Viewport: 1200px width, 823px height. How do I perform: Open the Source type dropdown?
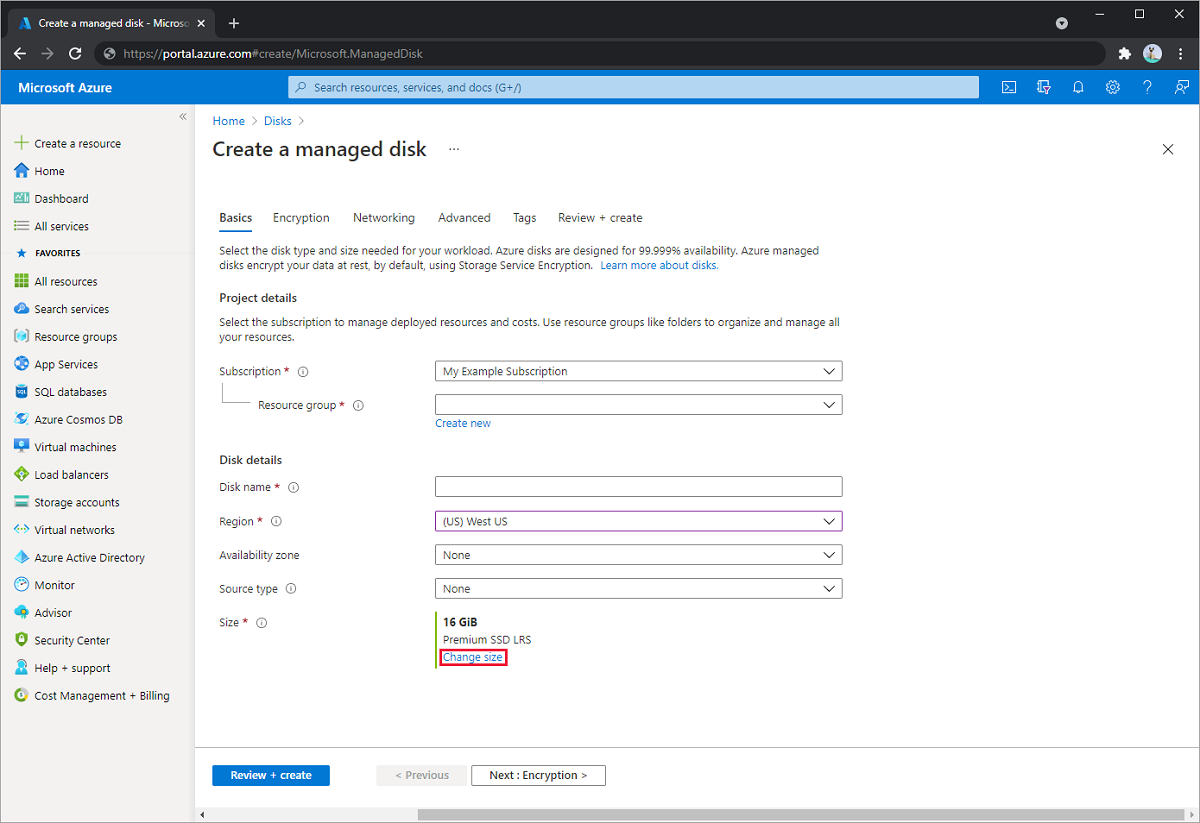coord(638,589)
